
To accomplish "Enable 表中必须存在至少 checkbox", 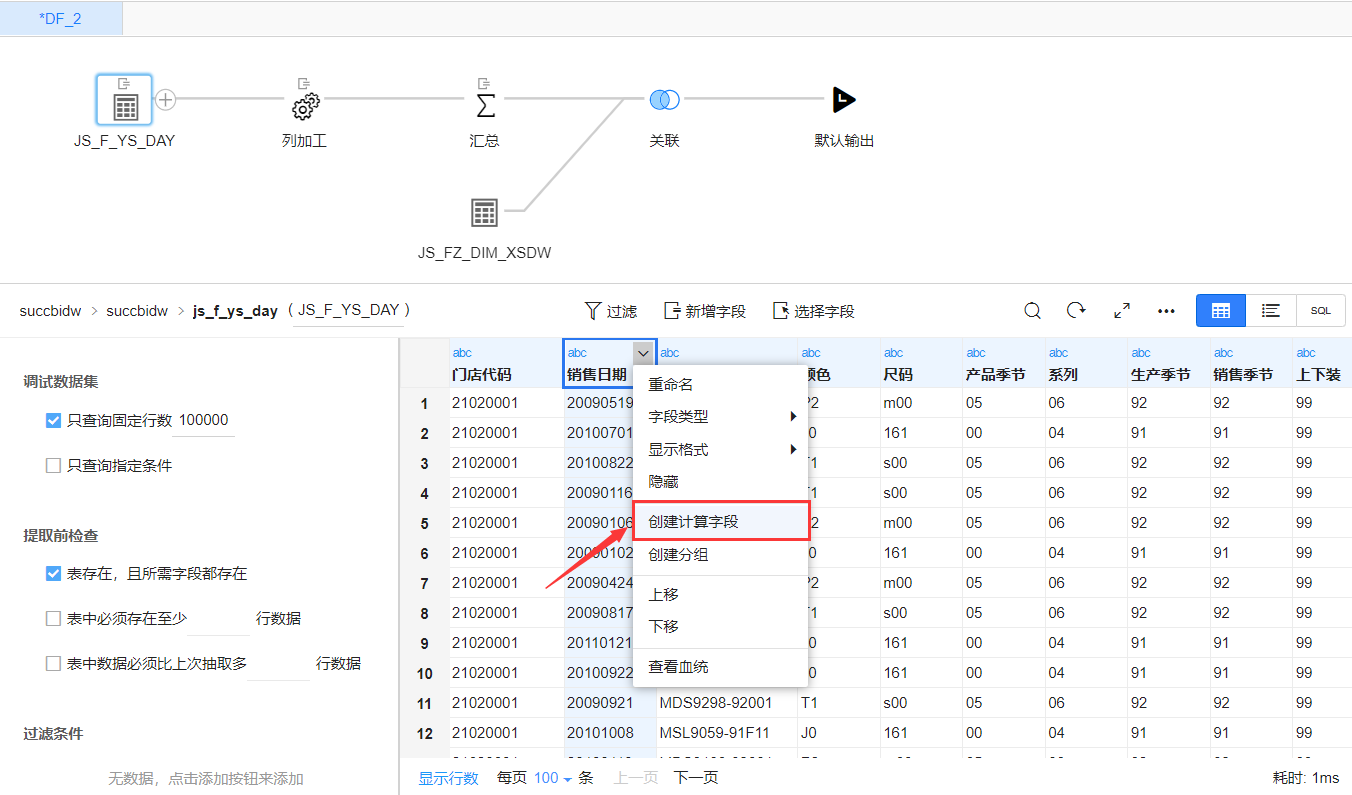I will point(54,619).
